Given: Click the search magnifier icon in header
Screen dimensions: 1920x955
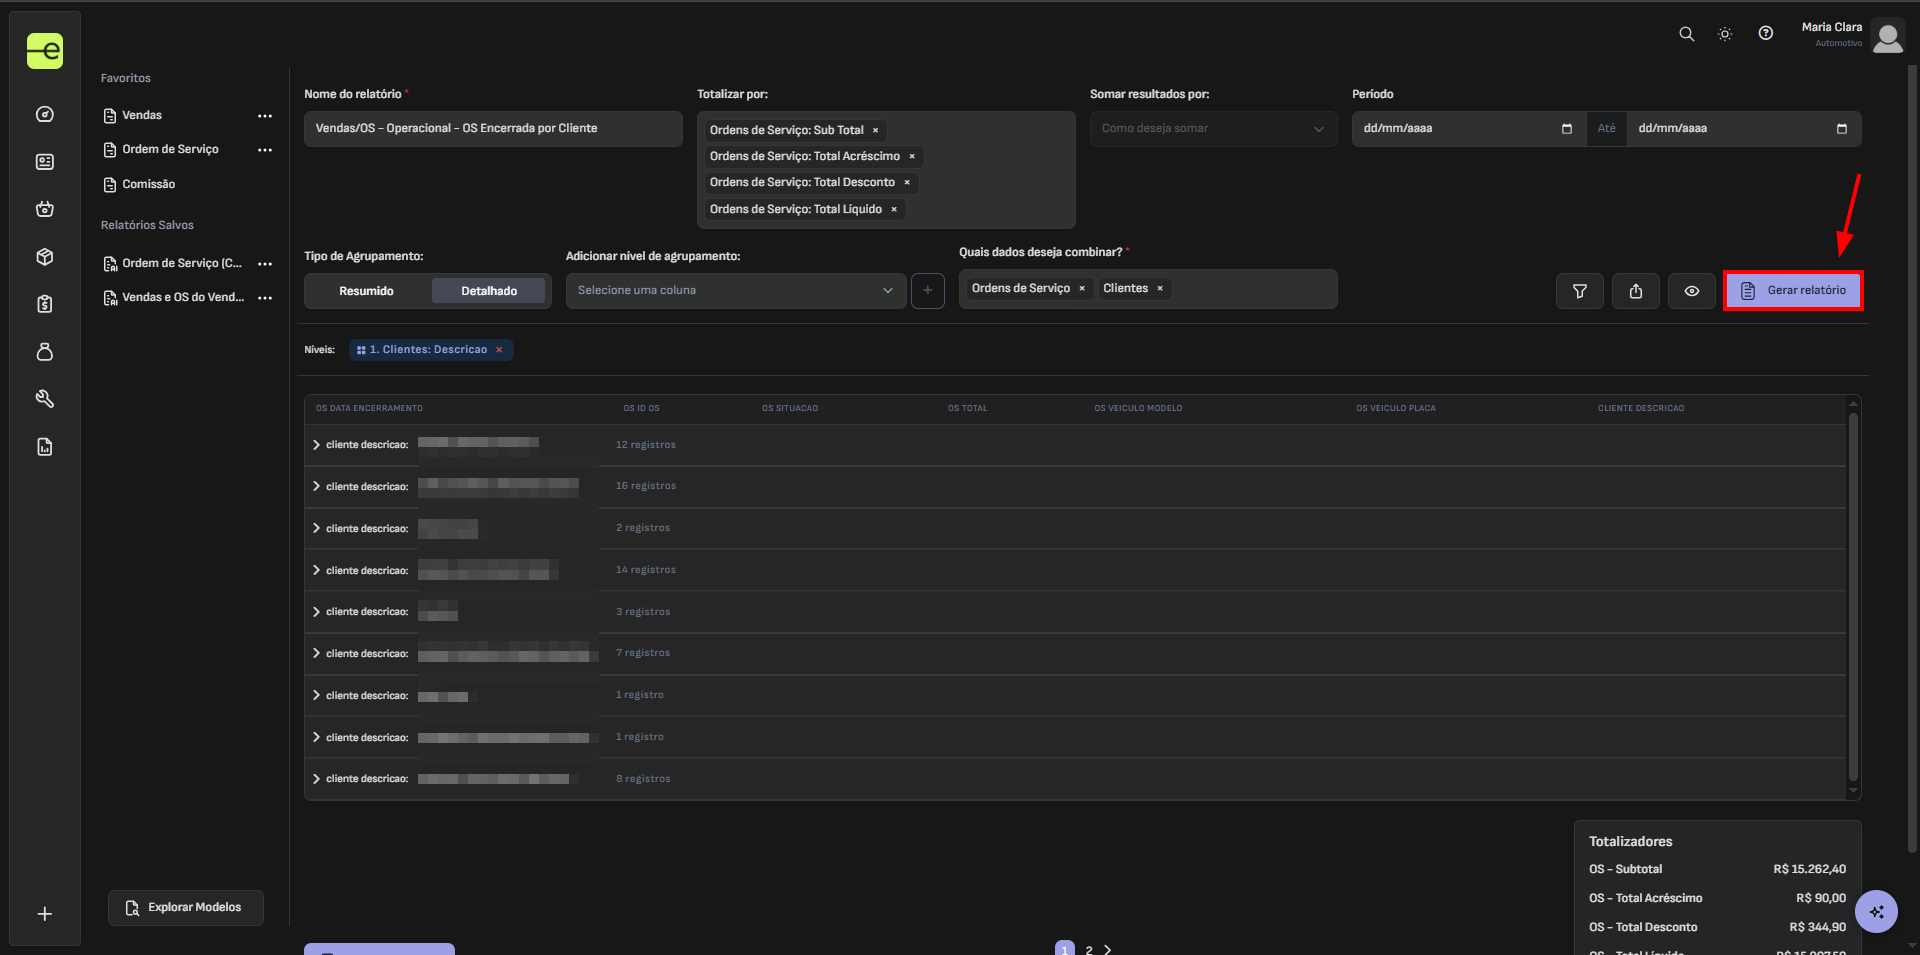Looking at the screenshot, I should pos(1686,34).
